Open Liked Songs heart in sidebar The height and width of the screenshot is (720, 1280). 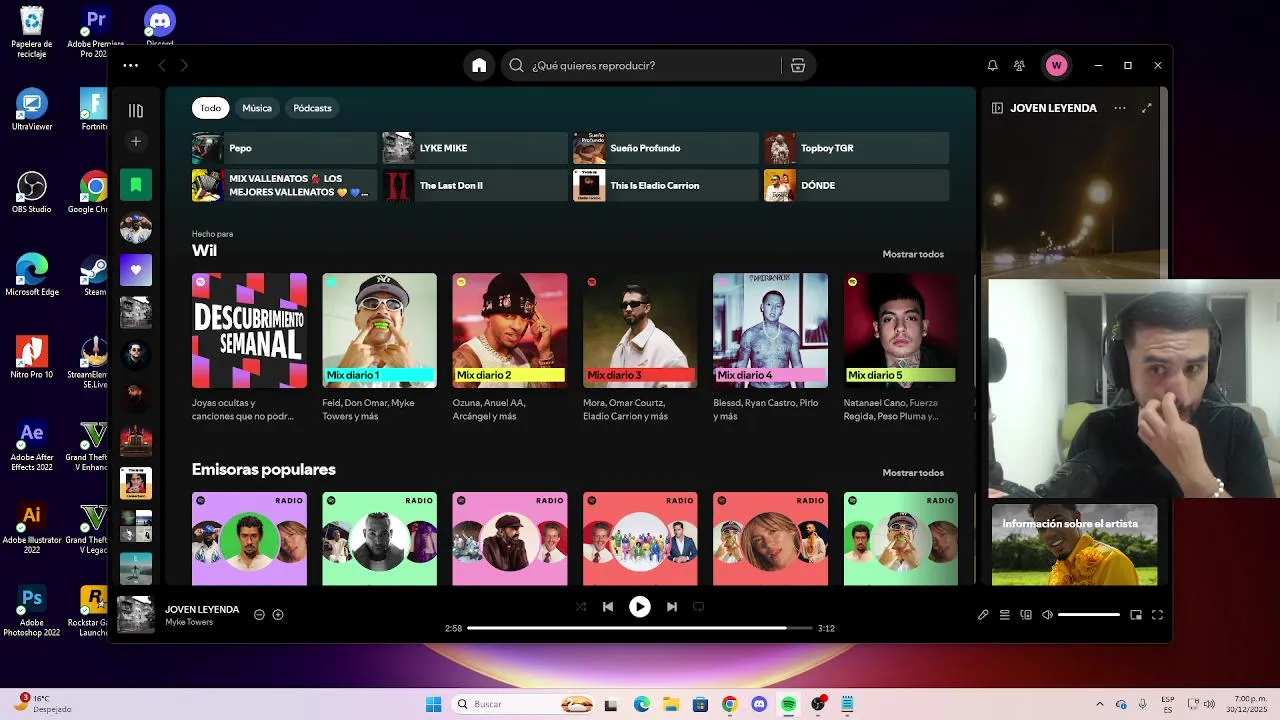point(136,269)
